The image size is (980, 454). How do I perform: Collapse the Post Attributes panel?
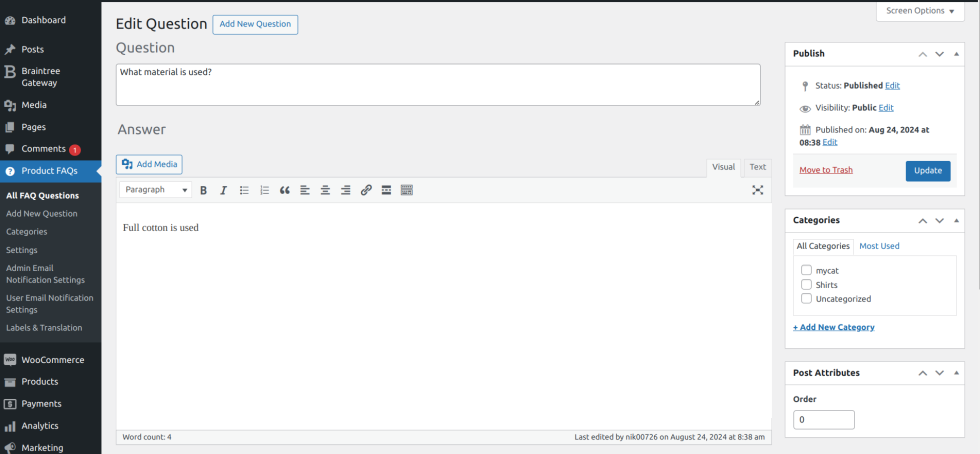tap(956, 373)
